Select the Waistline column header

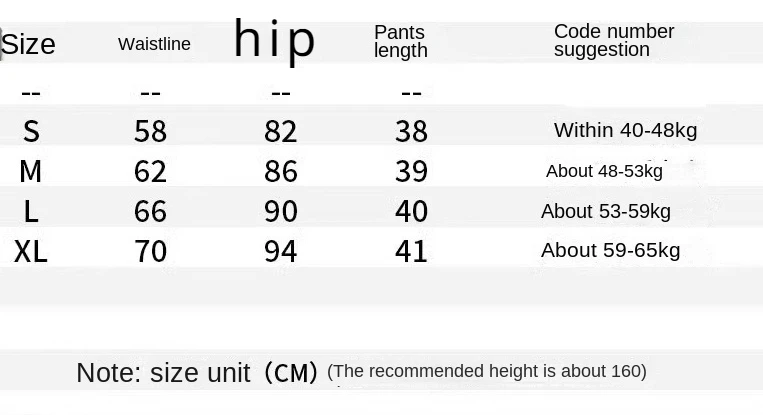(x=154, y=44)
